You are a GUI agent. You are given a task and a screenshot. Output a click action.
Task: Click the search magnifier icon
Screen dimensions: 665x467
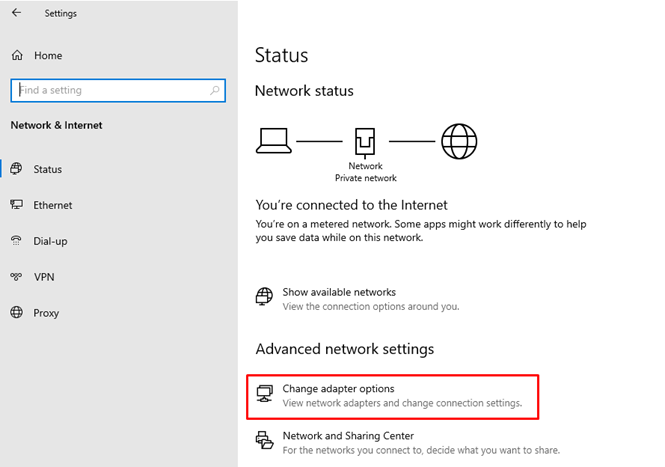pos(215,90)
